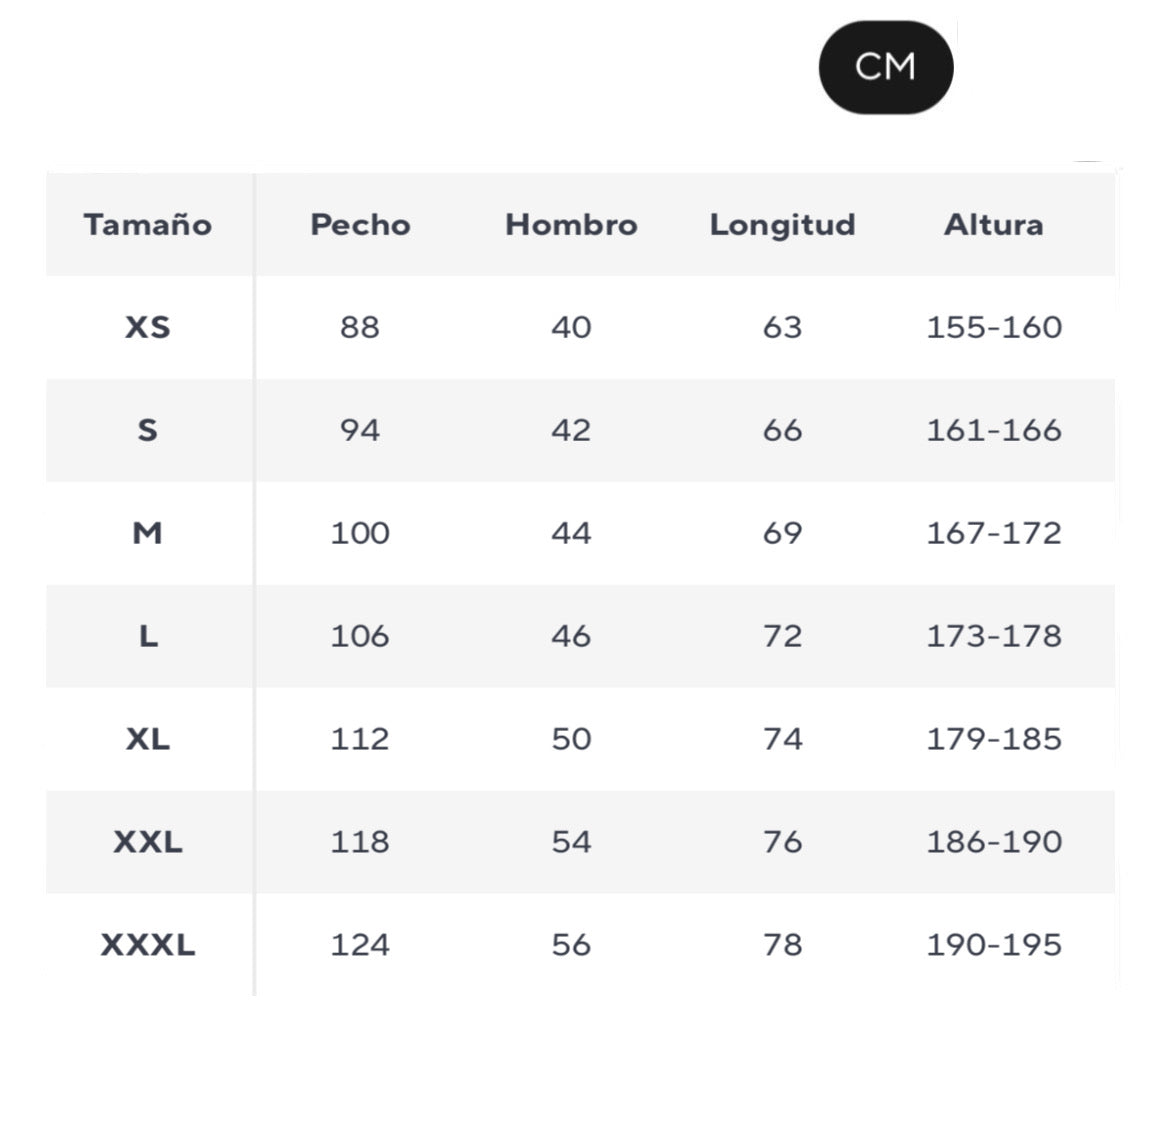Select the Hombro column header
The image size is (1170, 1127).
pos(571,225)
